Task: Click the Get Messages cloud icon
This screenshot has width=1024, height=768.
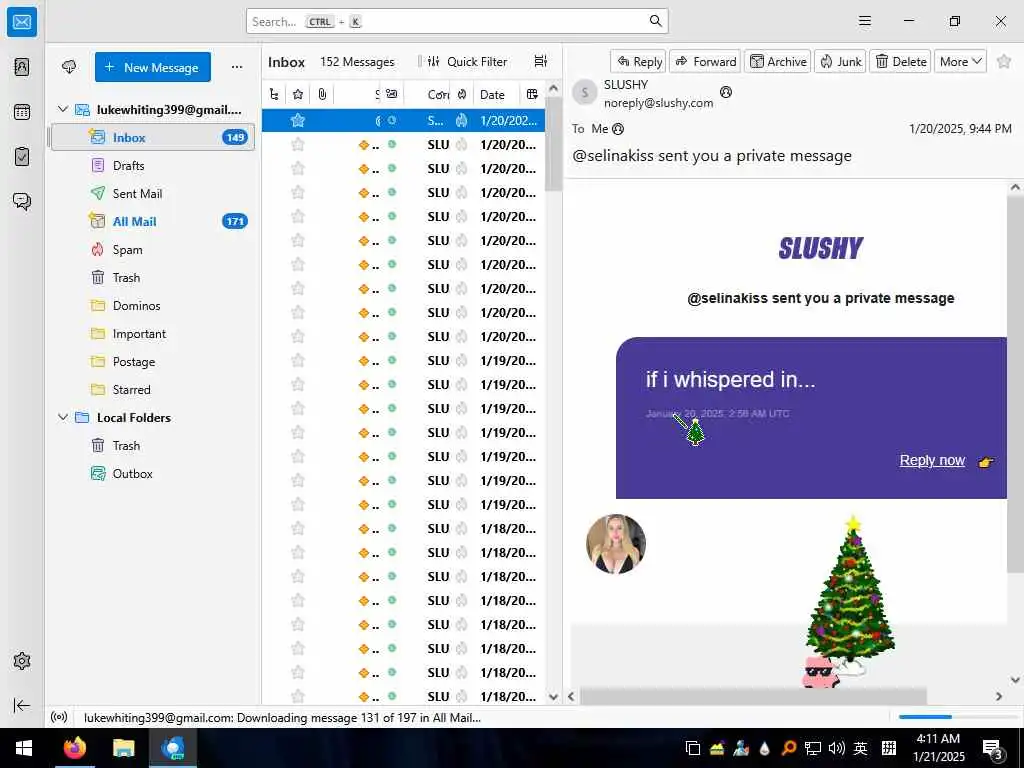Action: click(x=69, y=67)
